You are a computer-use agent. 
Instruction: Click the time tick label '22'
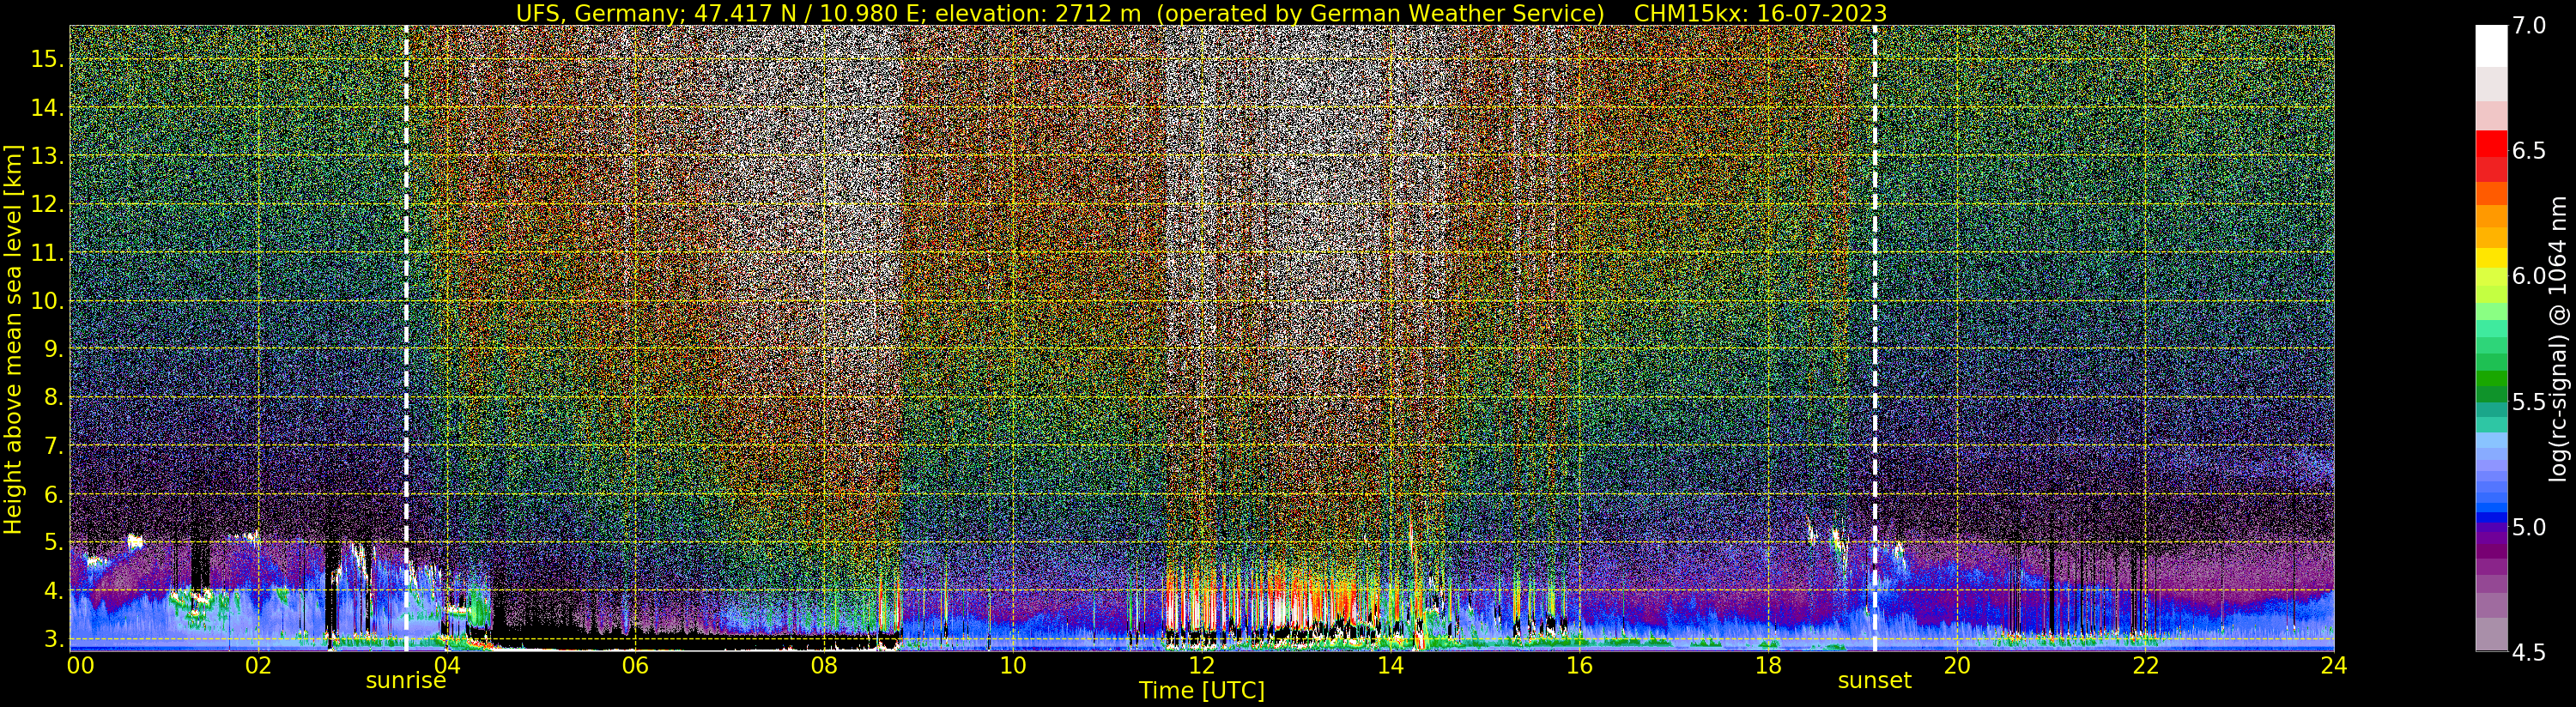coord(2145,665)
